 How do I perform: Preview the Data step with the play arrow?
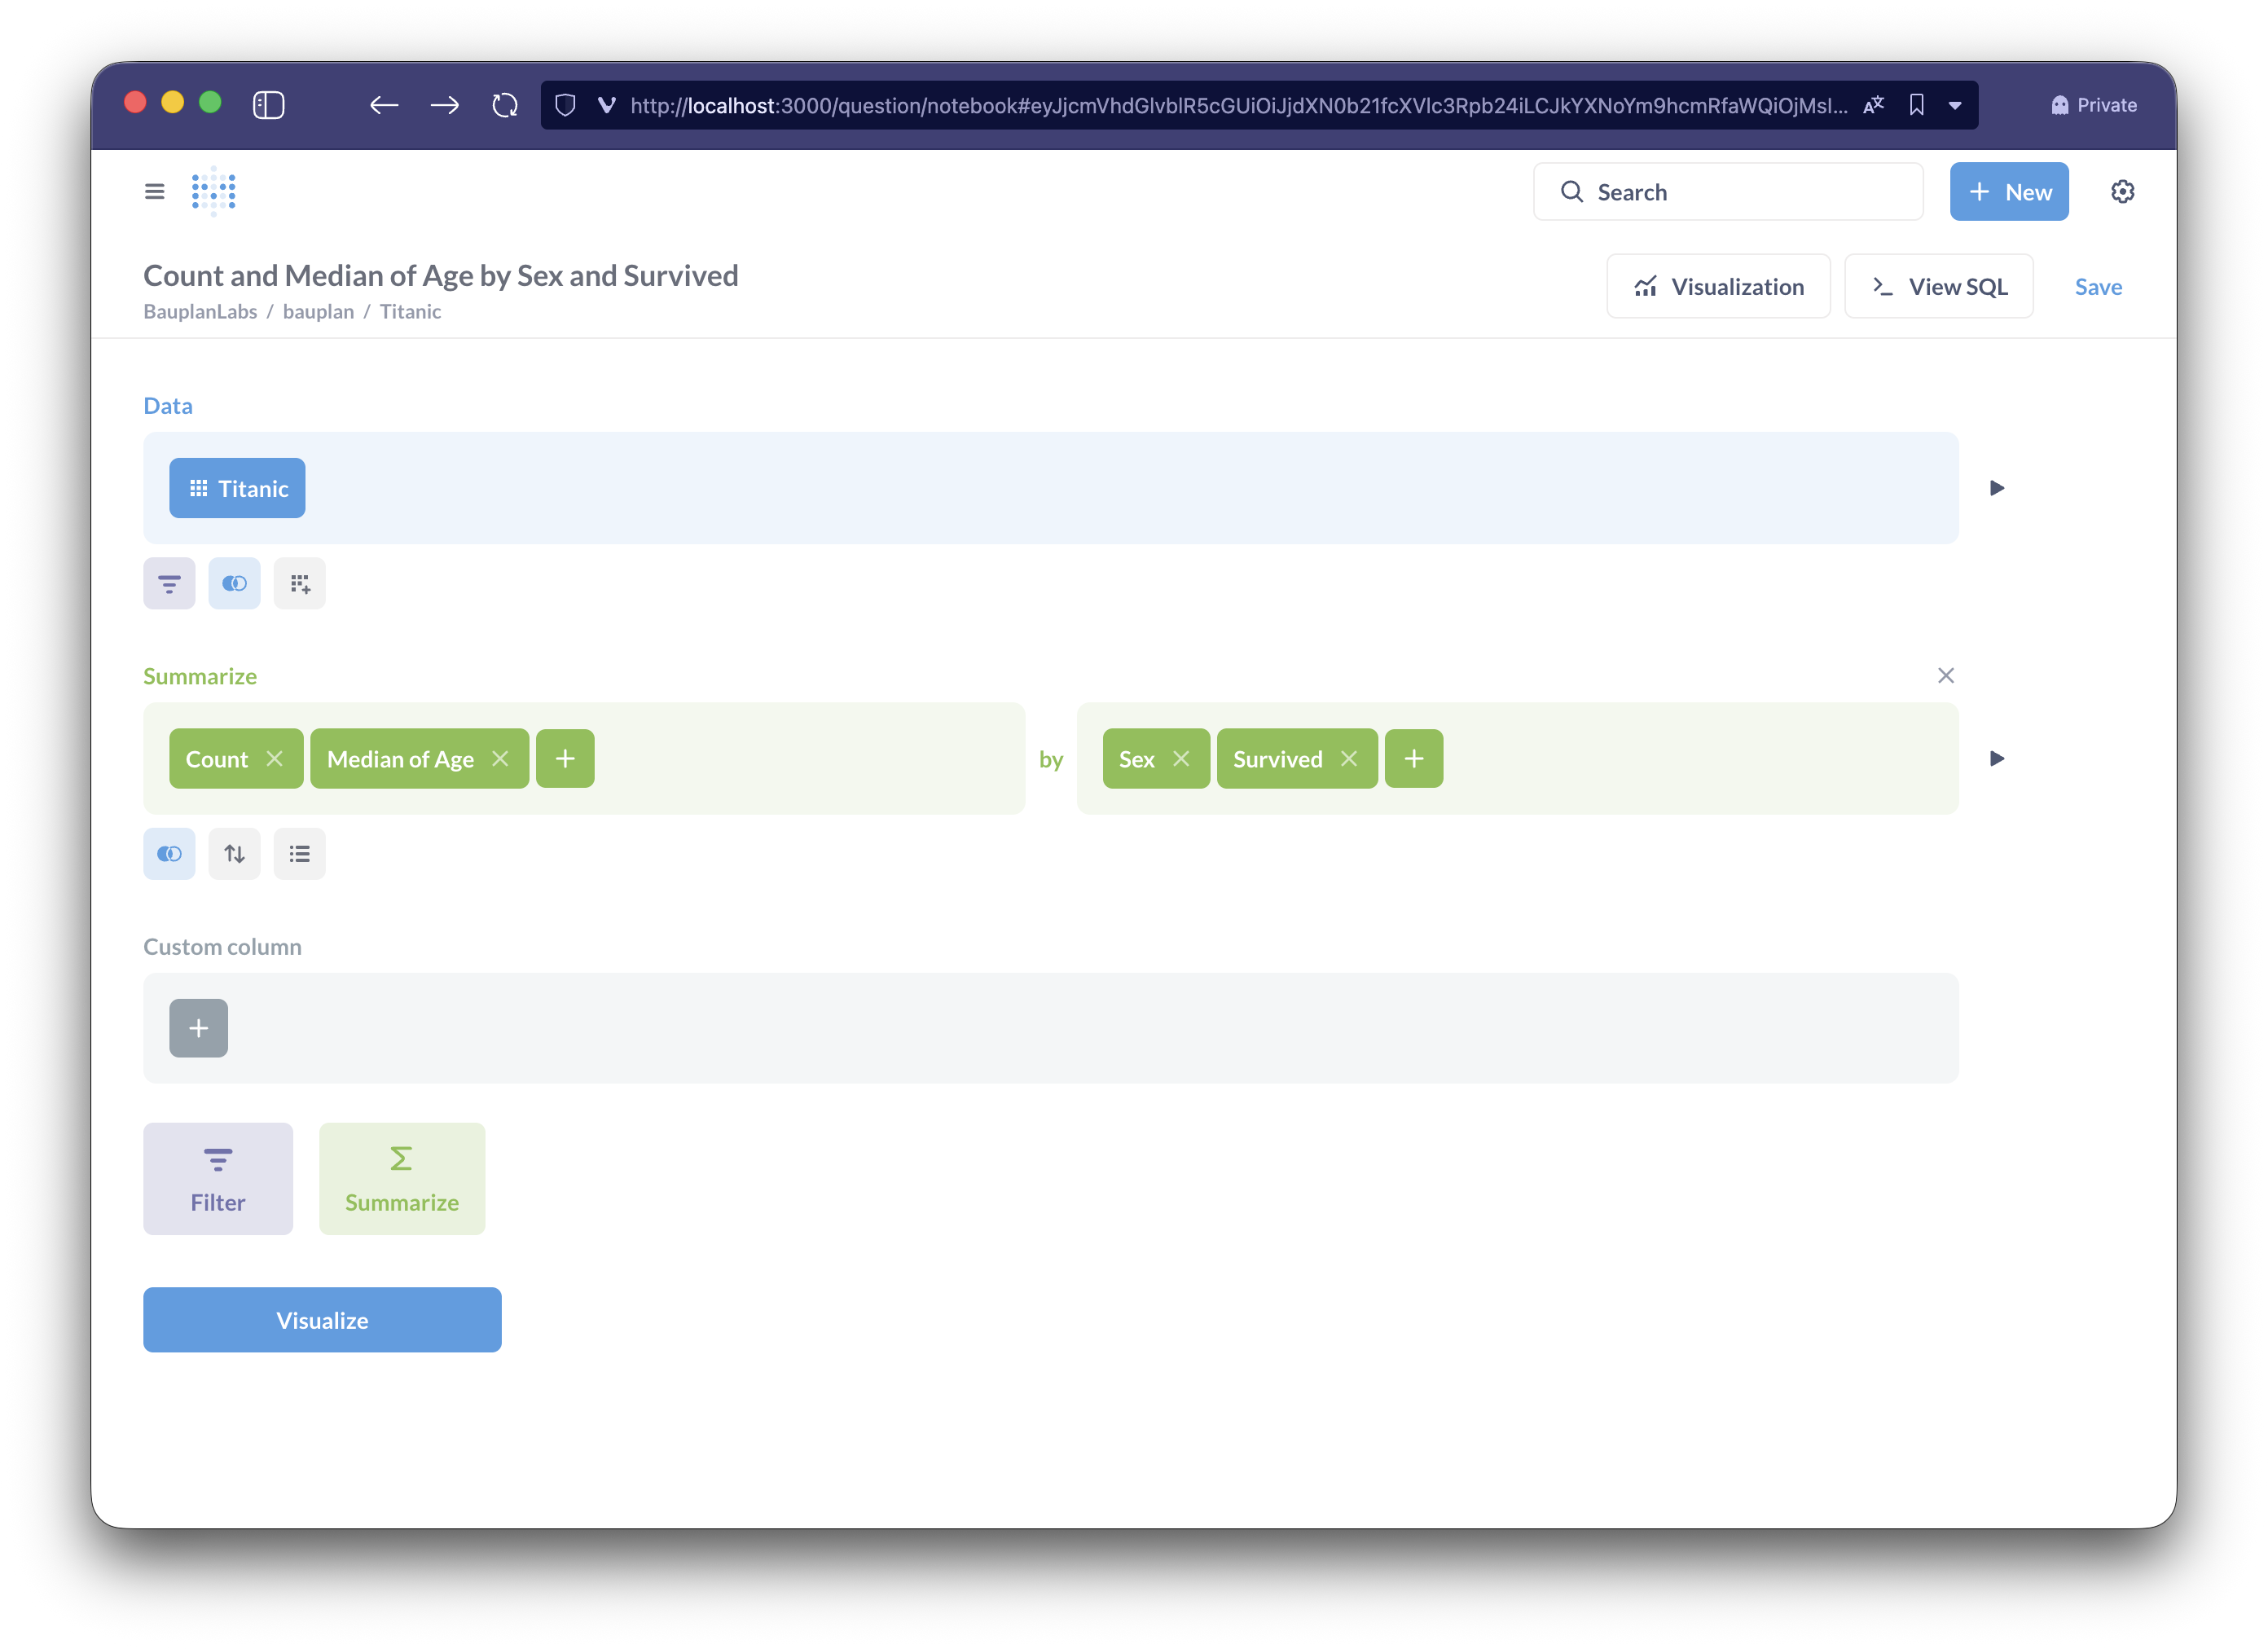pyautogui.click(x=1996, y=488)
